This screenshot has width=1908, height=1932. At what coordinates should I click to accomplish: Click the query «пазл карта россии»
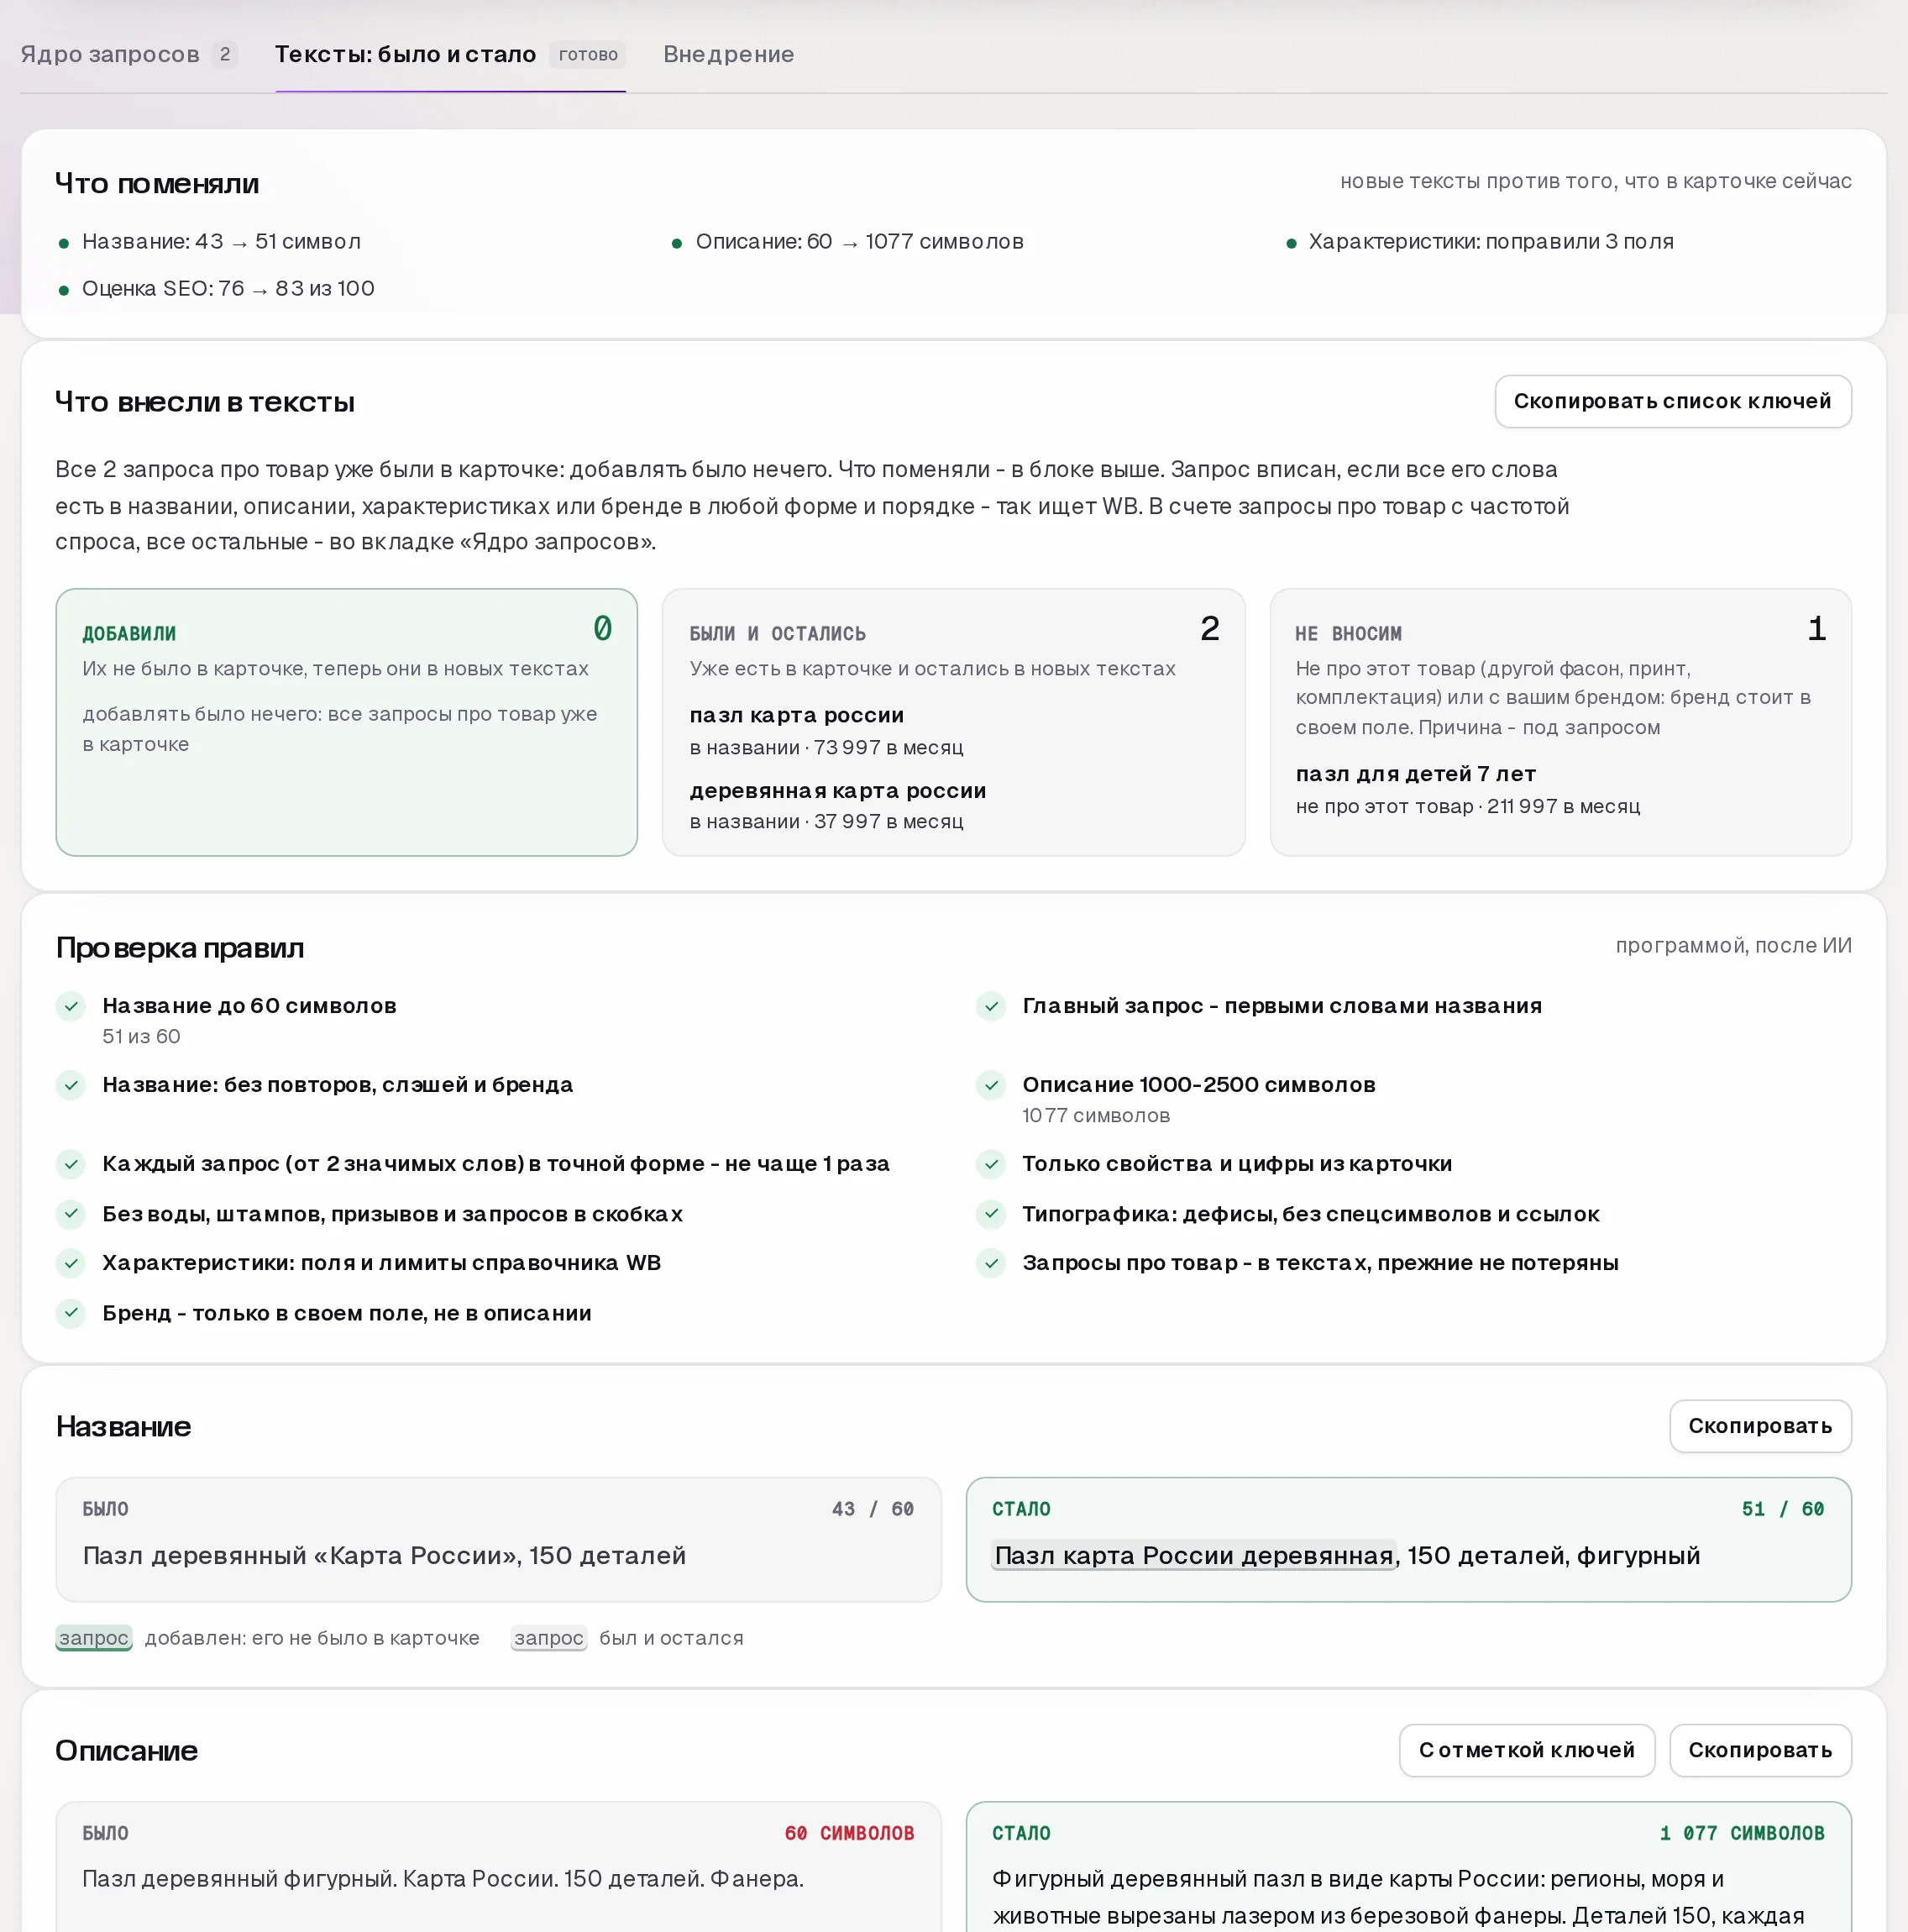(x=796, y=715)
